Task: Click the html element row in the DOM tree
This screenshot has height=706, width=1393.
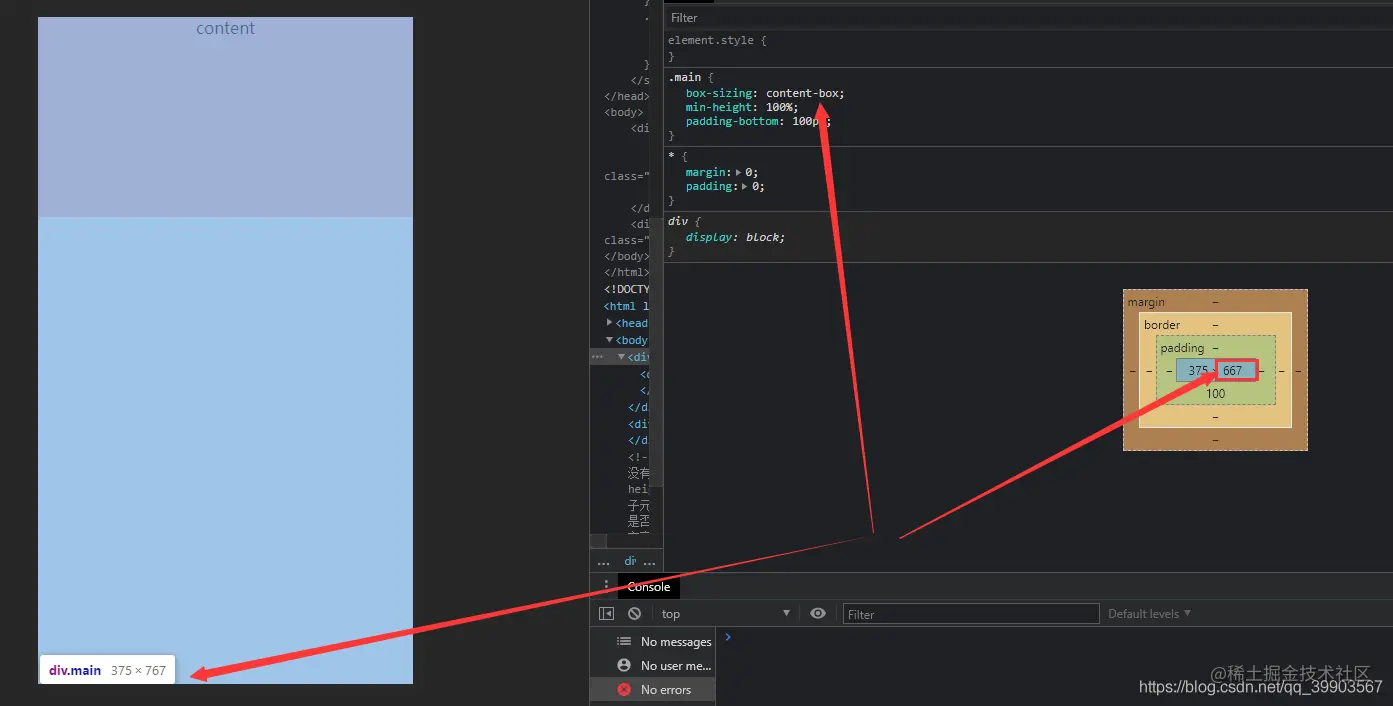Action: (x=626, y=306)
